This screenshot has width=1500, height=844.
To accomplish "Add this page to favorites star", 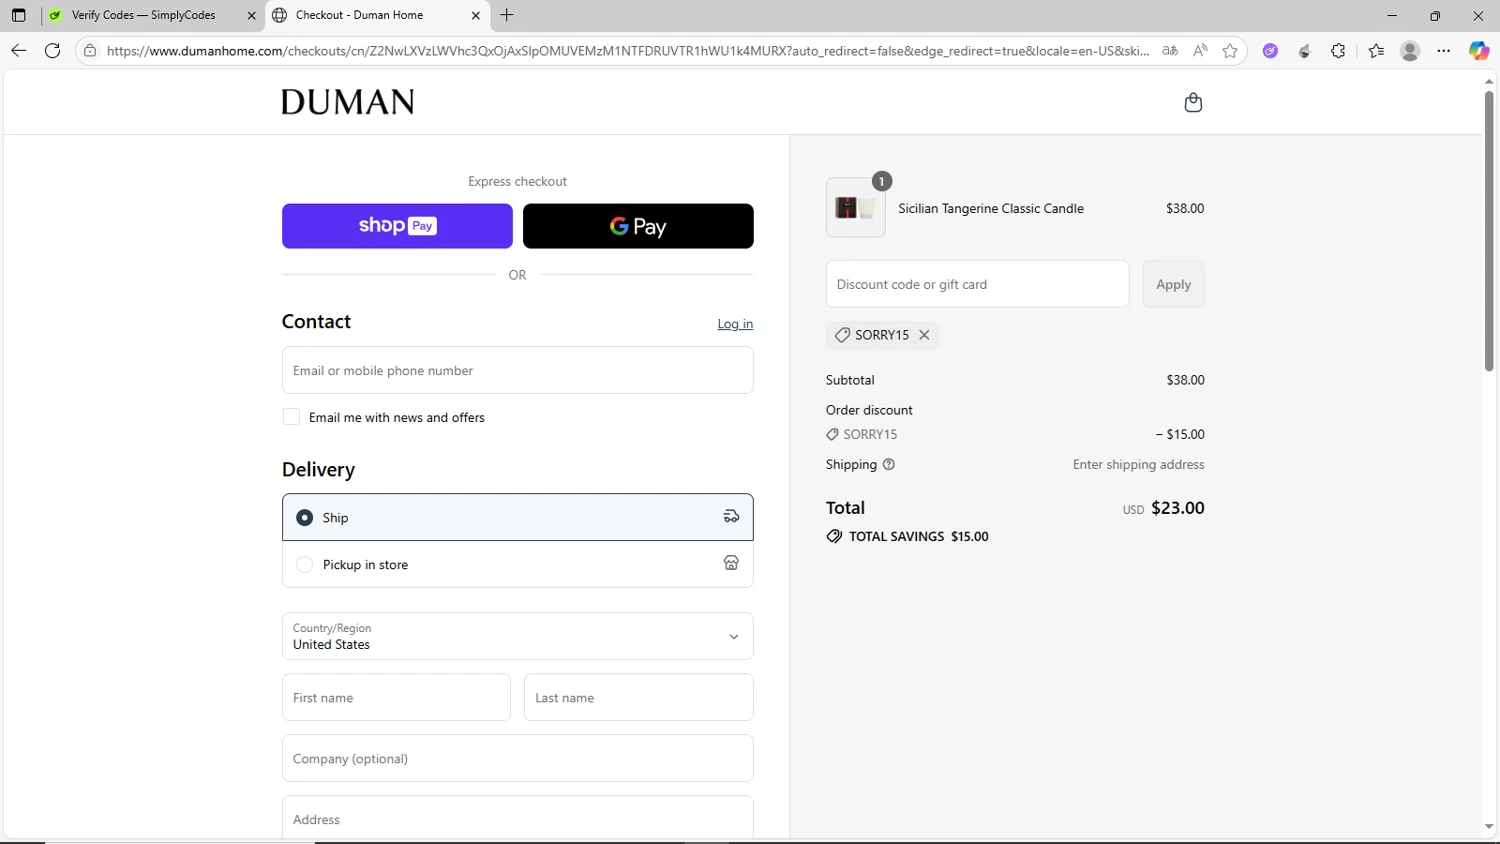I will [1230, 50].
